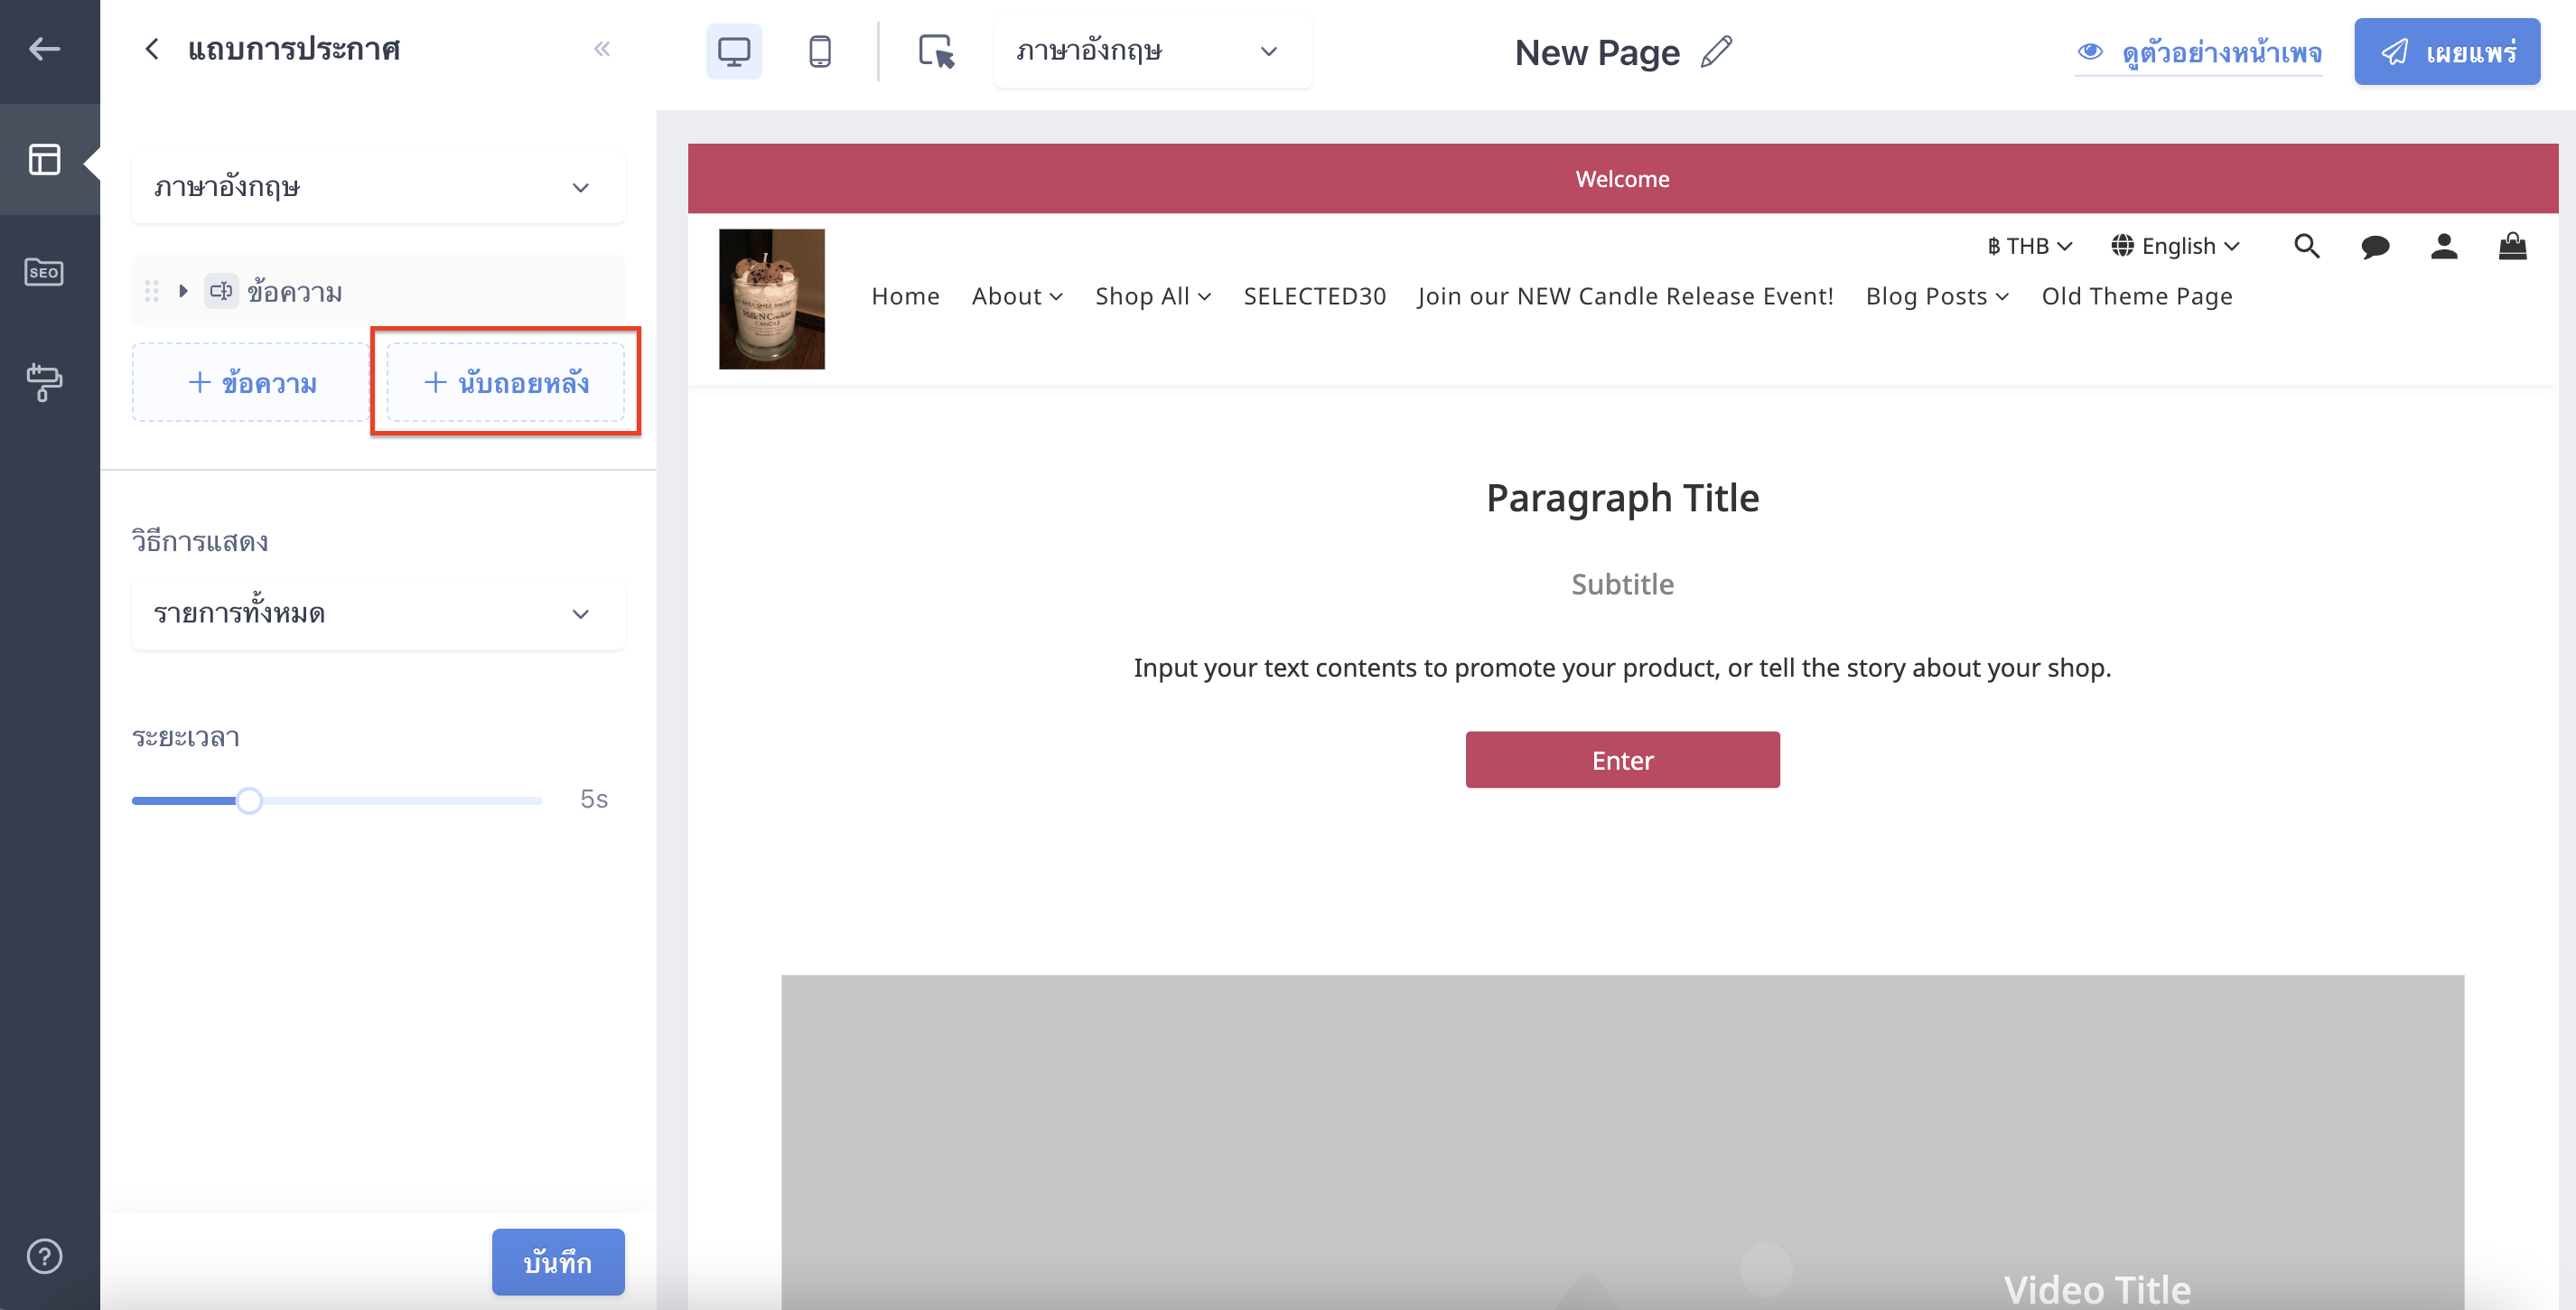The height and width of the screenshot is (1310, 2576).
Task: Edit page name with the pencil icon
Action: pyautogui.click(x=1716, y=51)
